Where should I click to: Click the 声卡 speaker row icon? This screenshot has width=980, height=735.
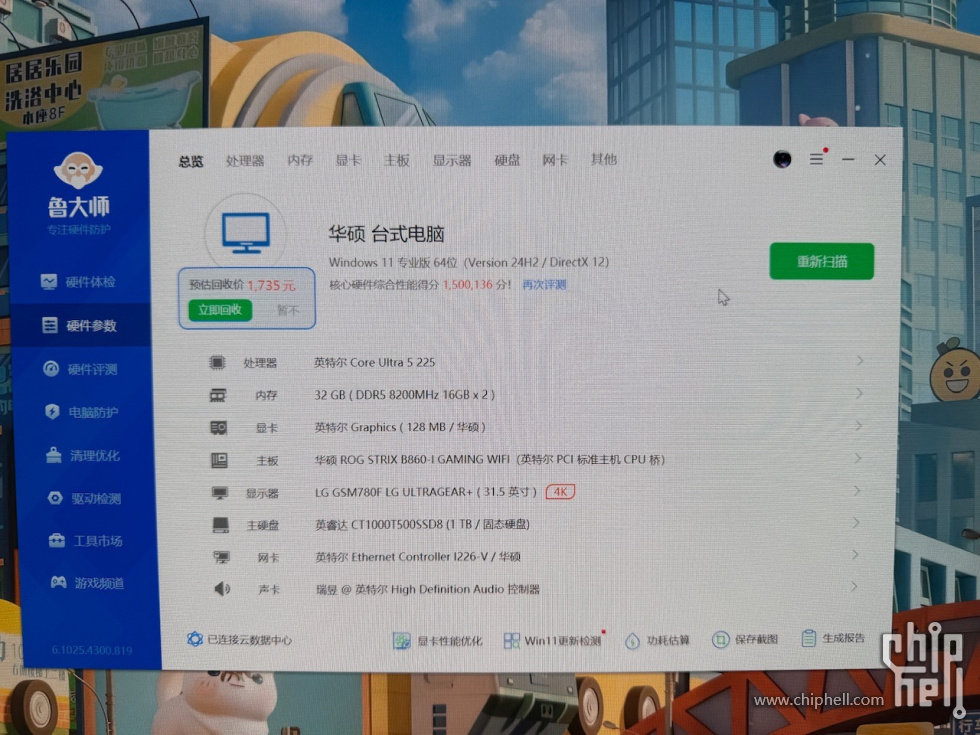(x=222, y=589)
